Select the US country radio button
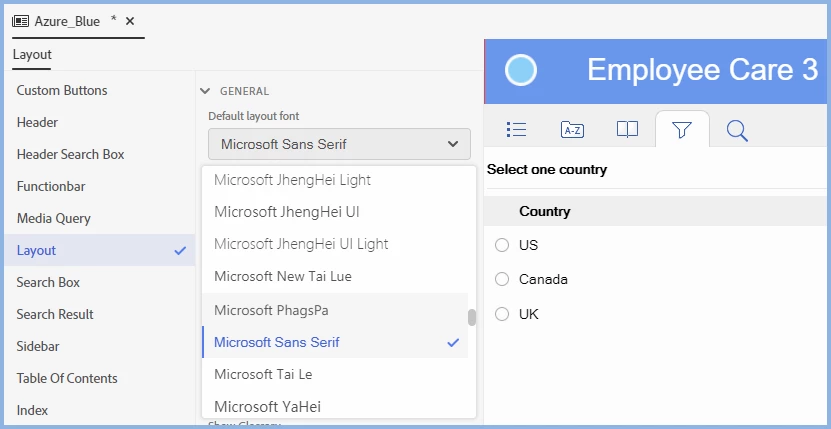 [502, 246]
